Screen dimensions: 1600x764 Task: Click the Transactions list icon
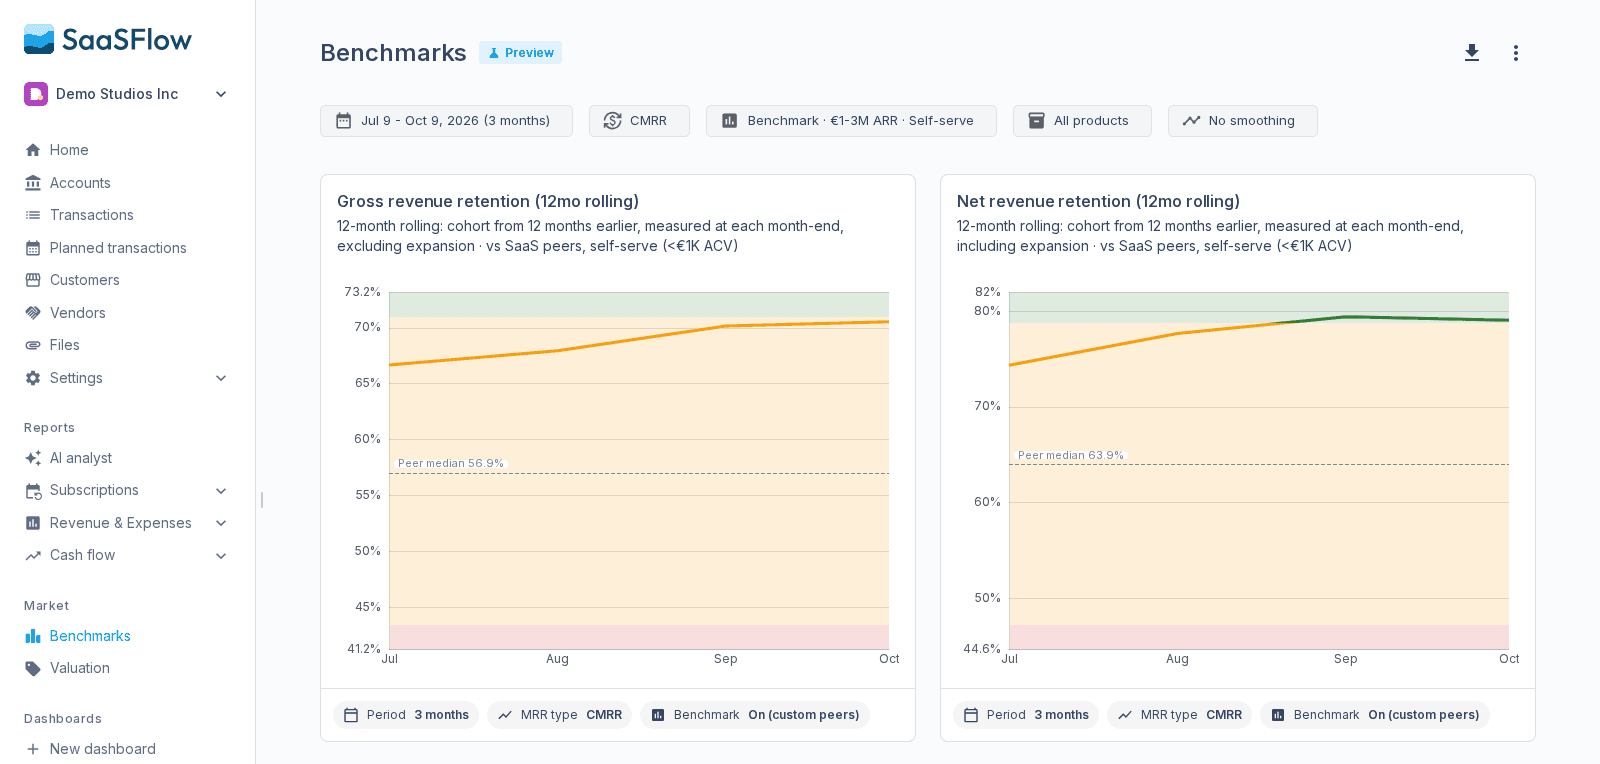33,215
